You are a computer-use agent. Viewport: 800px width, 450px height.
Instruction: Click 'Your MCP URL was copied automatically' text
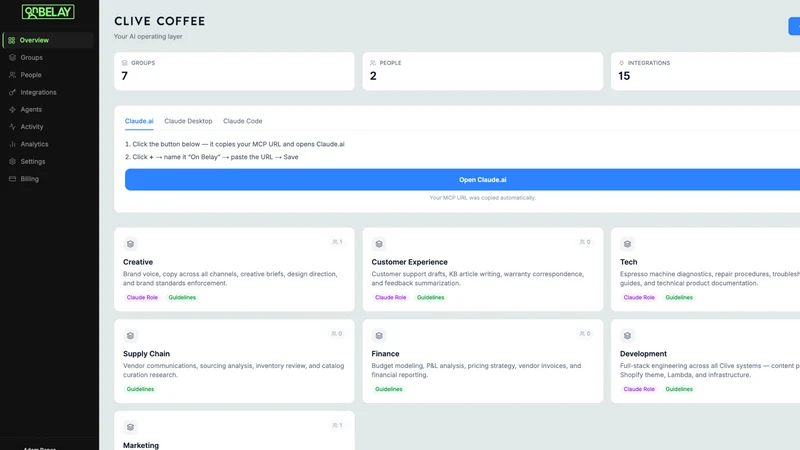(483, 197)
